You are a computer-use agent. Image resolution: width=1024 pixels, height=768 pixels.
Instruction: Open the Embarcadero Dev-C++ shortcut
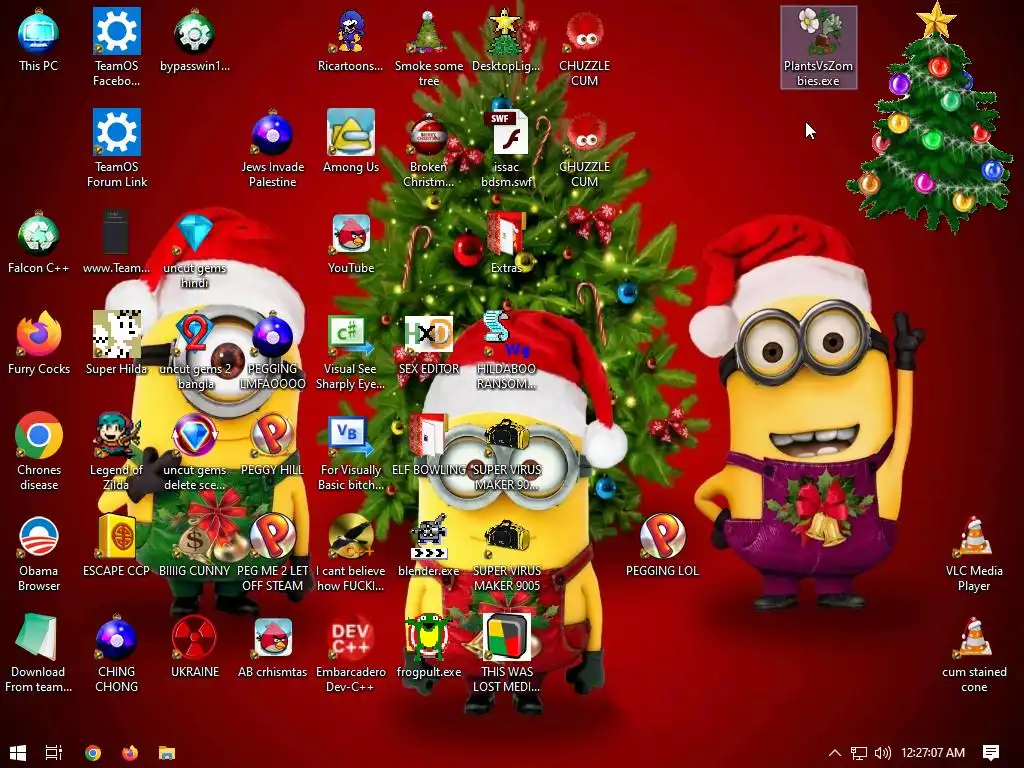(351, 654)
